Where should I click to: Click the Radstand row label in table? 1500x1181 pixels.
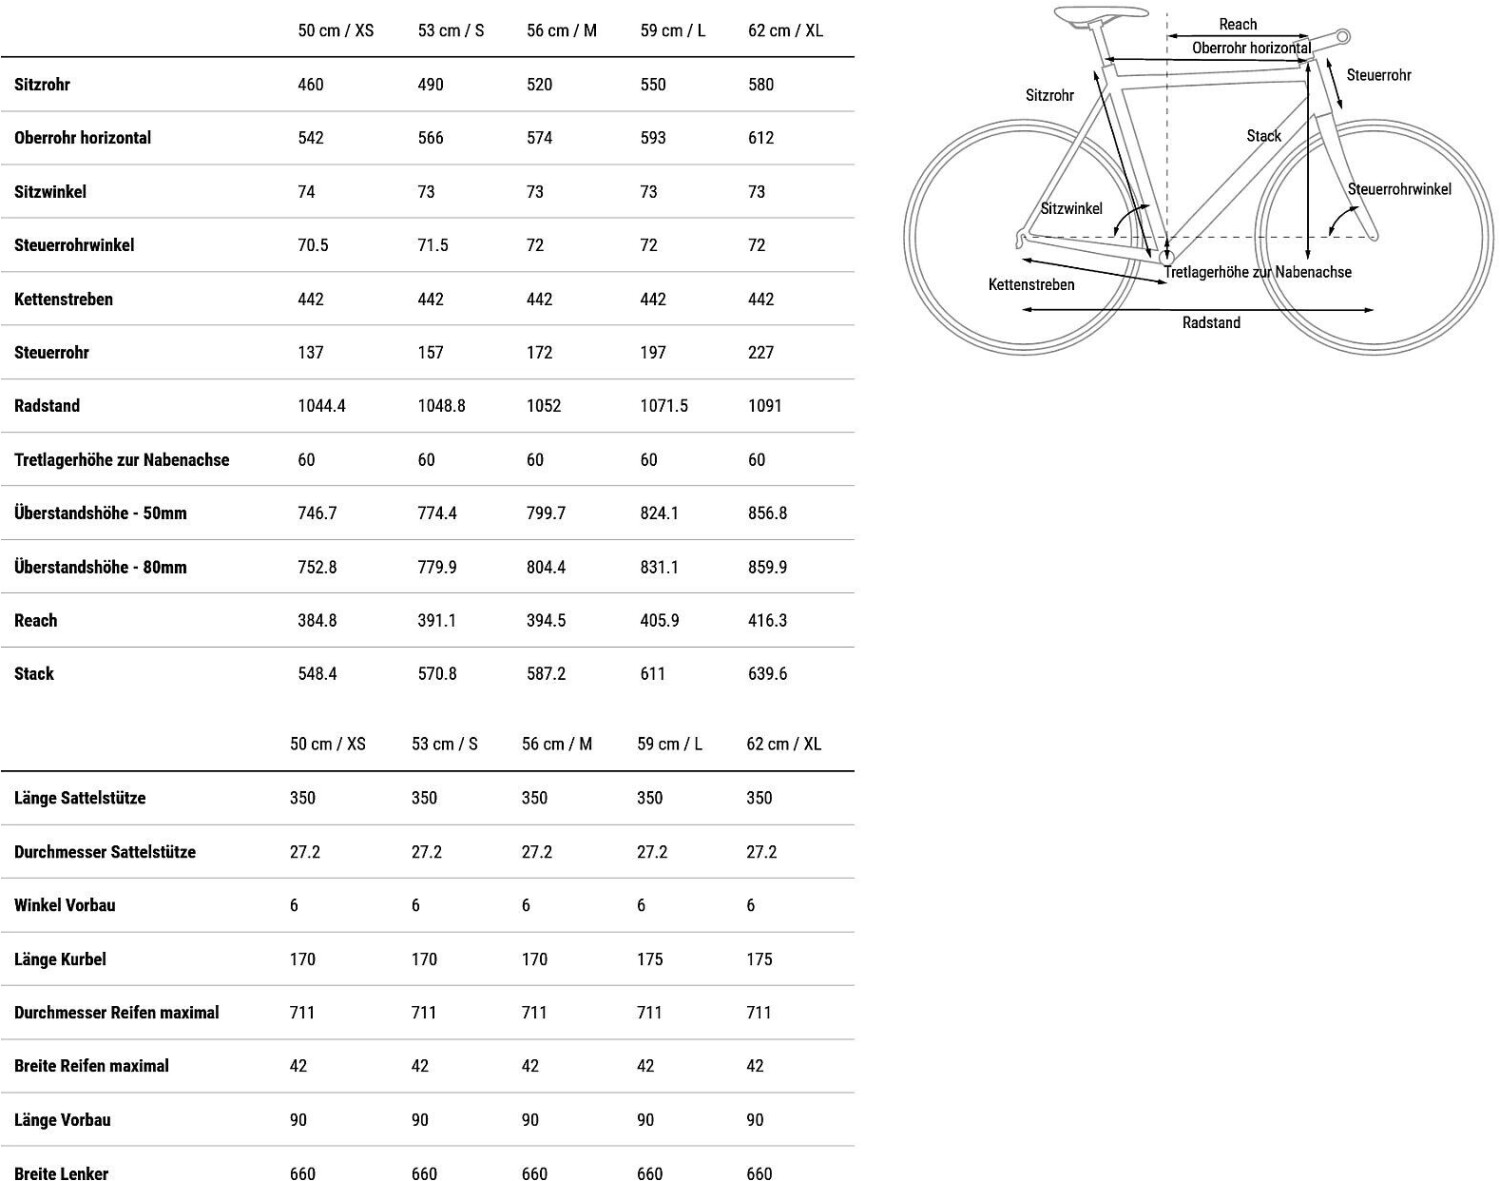(47, 406)
